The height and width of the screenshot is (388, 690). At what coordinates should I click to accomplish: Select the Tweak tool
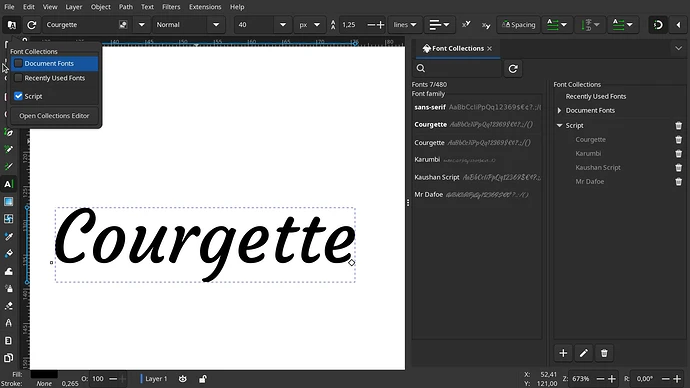[8, 271]
